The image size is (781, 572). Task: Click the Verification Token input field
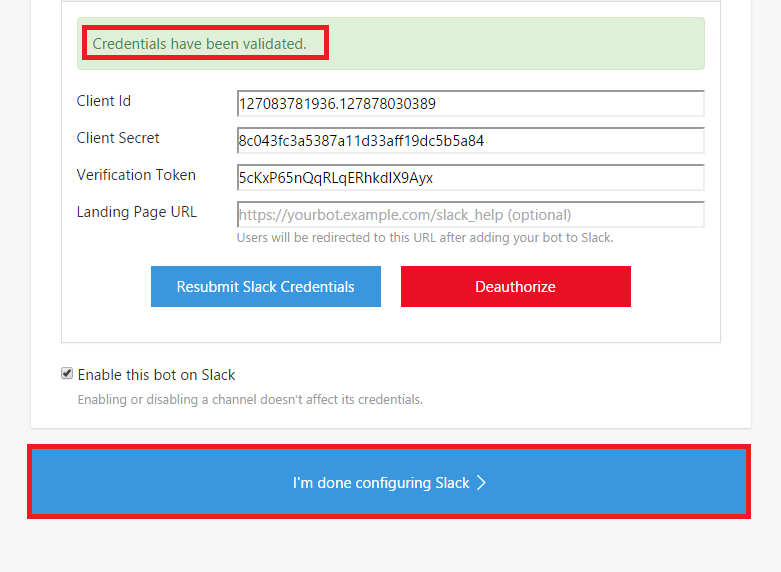[471, 177]
